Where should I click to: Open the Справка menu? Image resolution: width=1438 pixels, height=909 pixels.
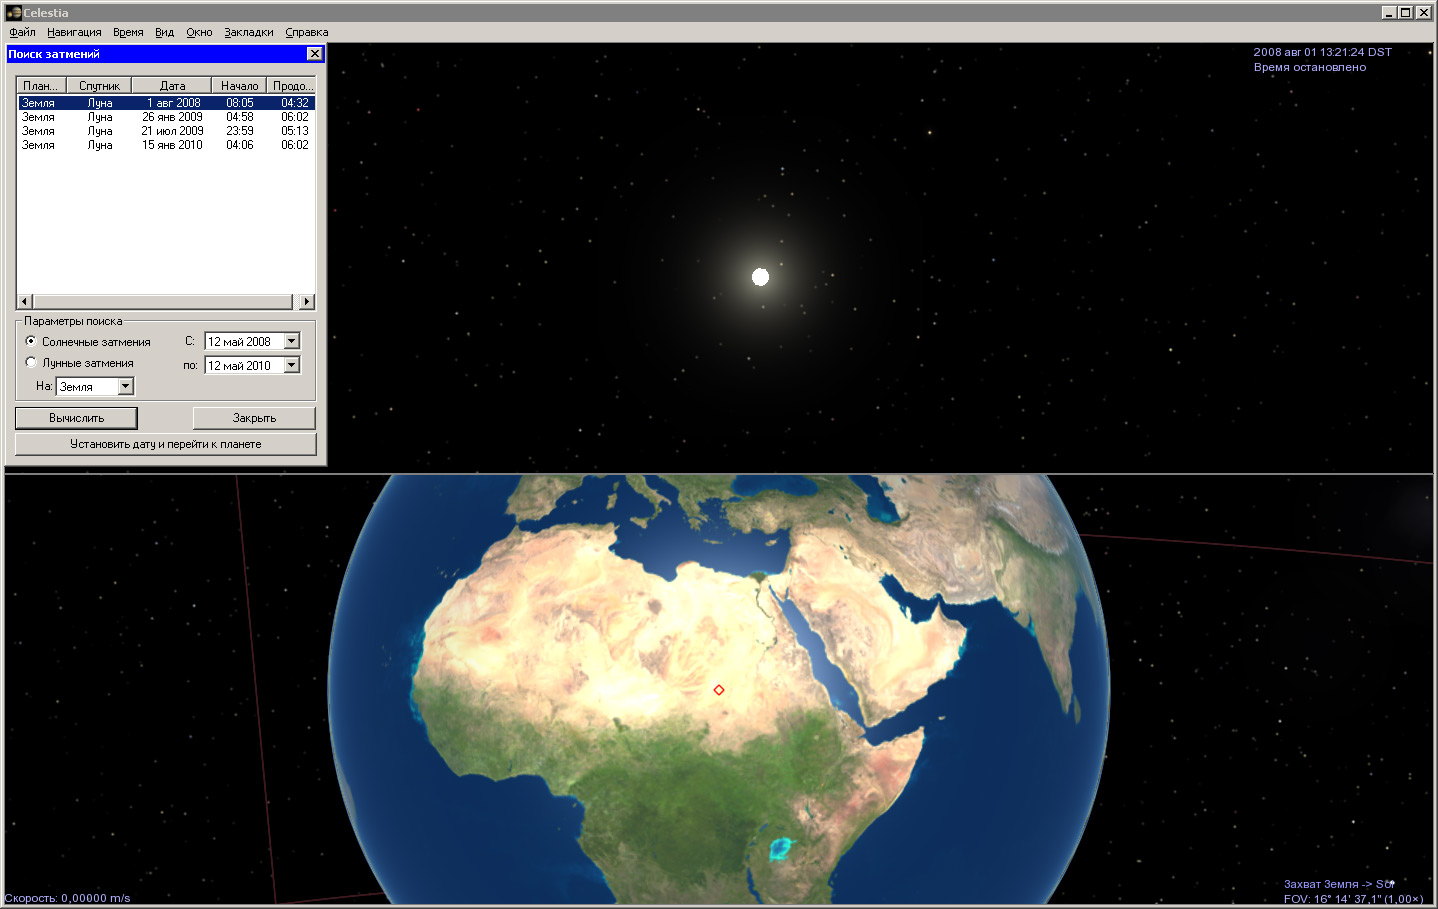coord(307,32)
